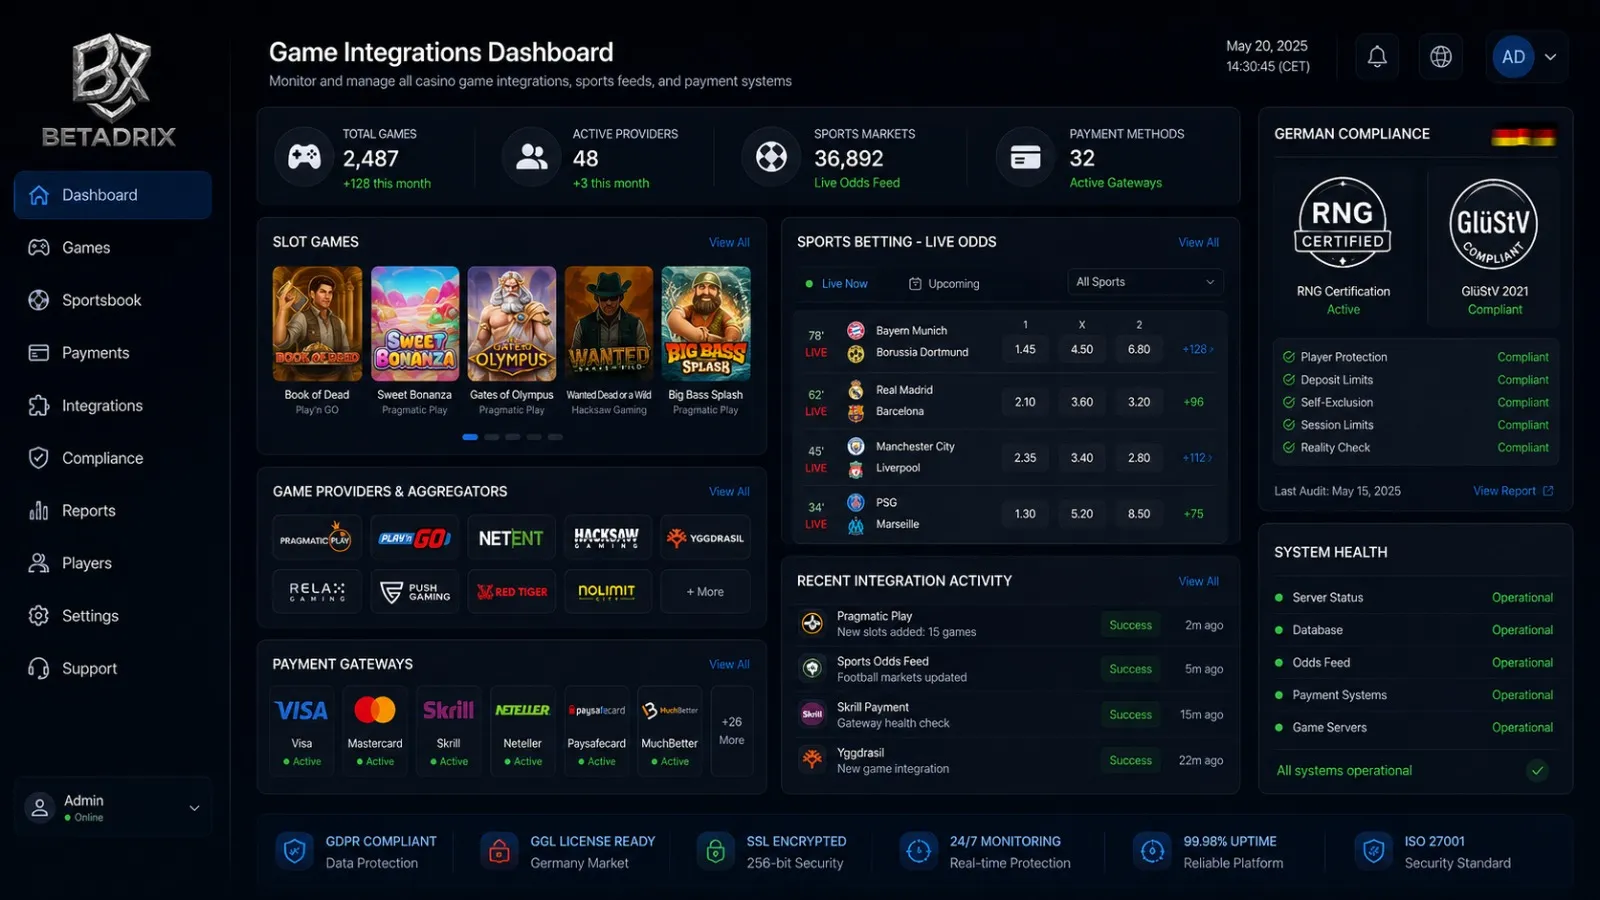Expand +128 markets for Bayern Munich match
This screenshot has height=900, width=1600.
[x=1197, y=349]
